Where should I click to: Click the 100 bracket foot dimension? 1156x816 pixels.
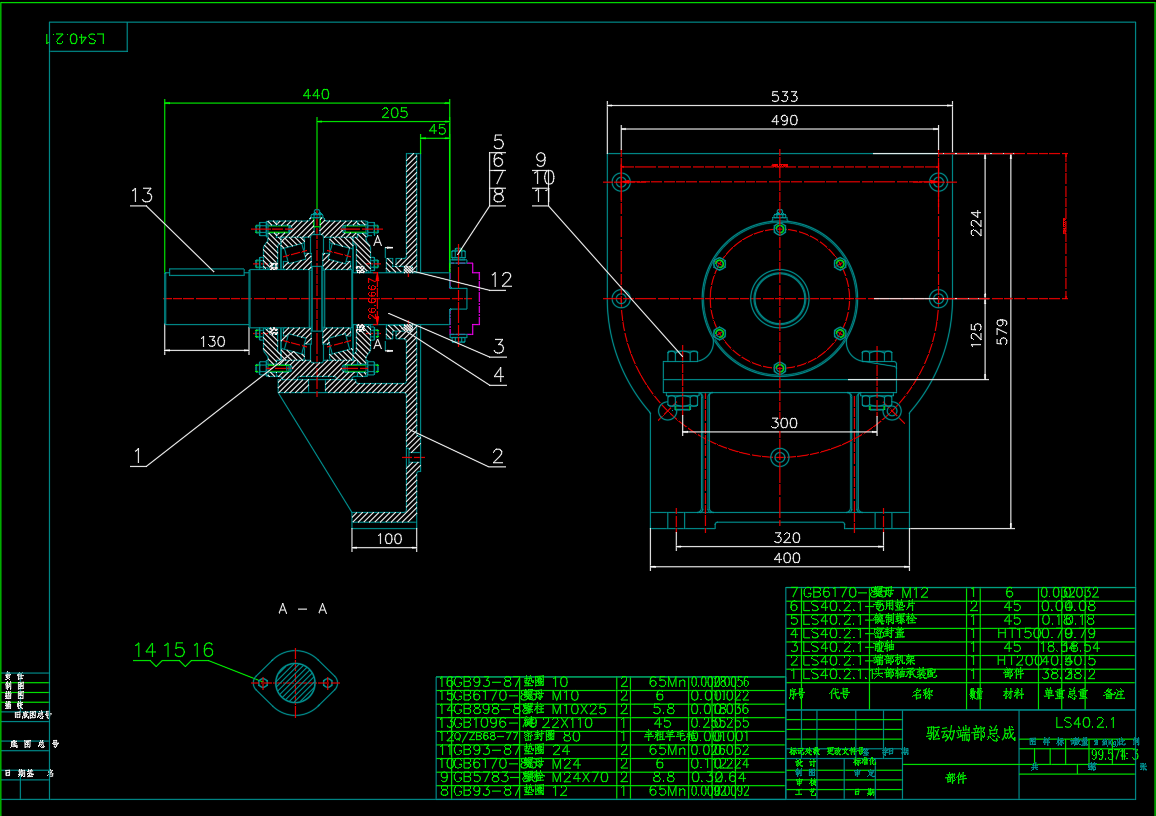(389, 539)
